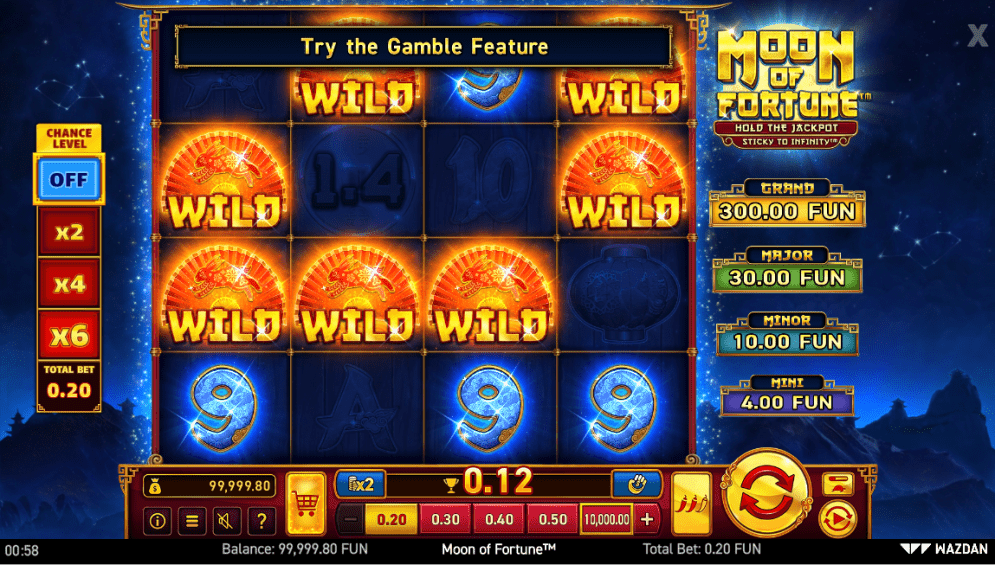
Task: Toggle the speed mode turtle button
Action: coord(838,484)
